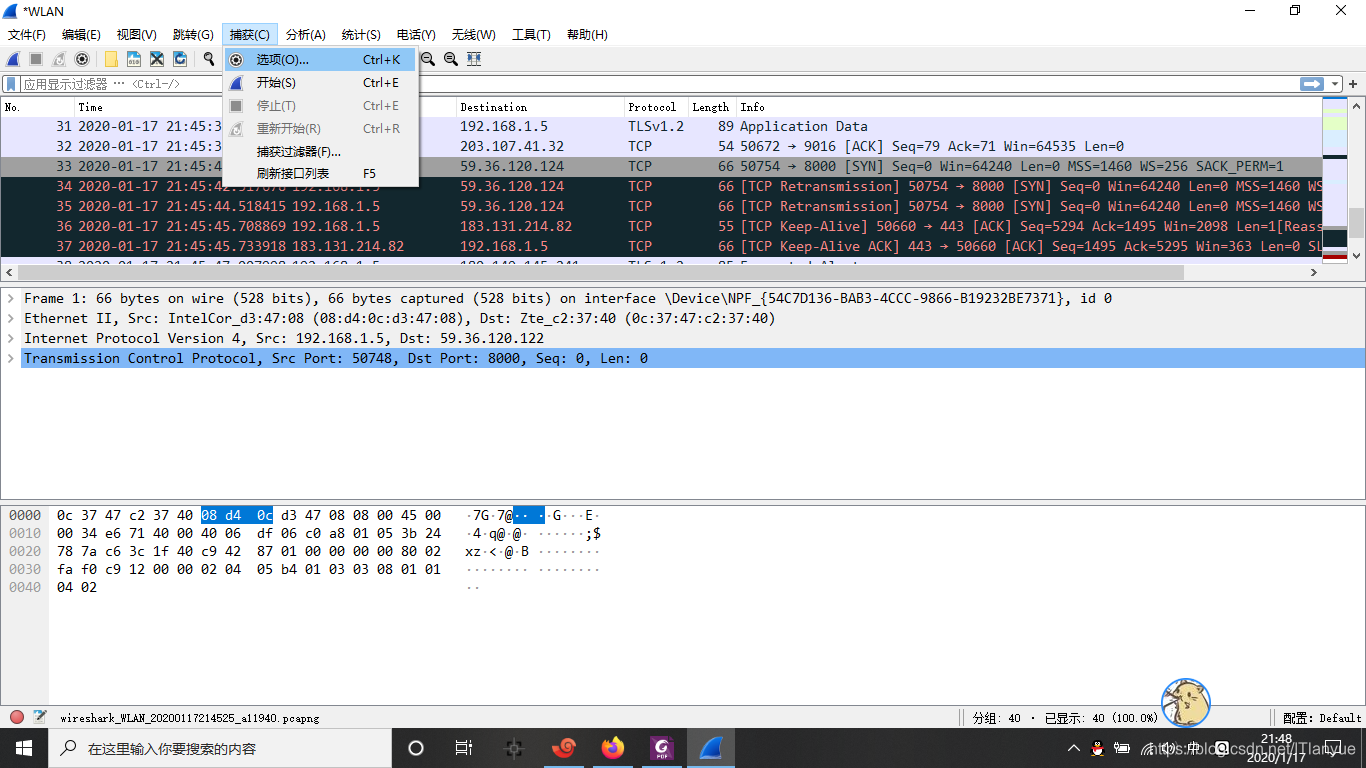Close capture file toolbar icon
Screen dimensions: 1366x768
(156, 59)
